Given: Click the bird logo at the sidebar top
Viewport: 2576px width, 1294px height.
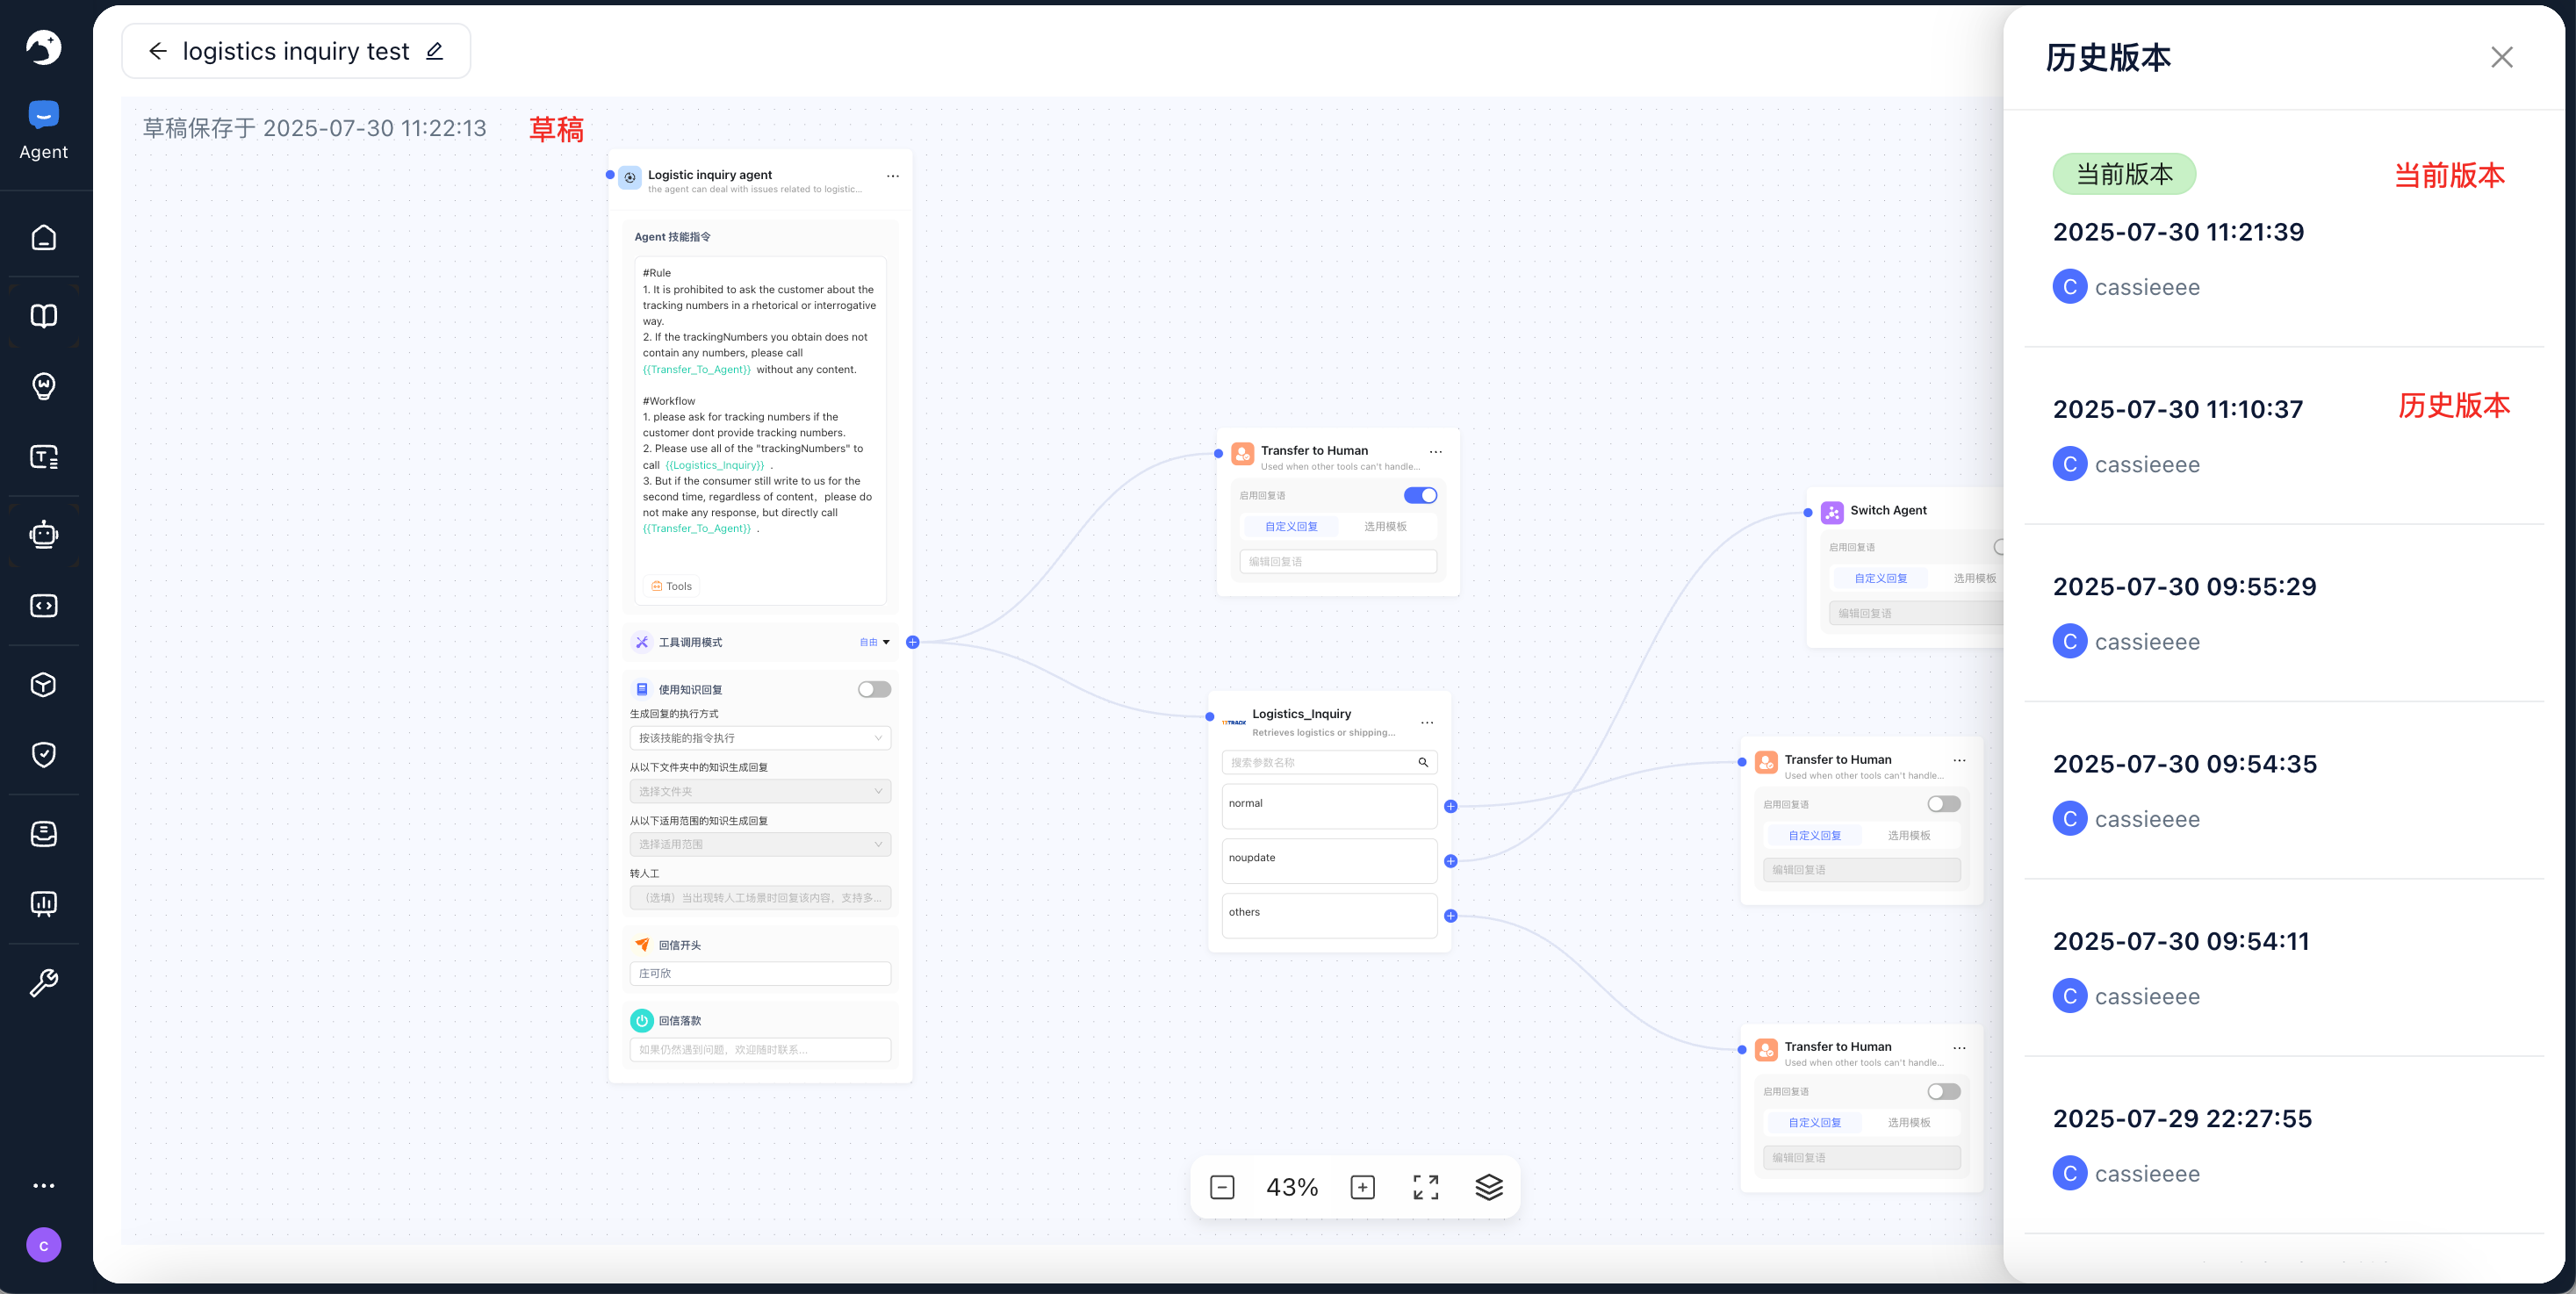Looking at the screenshot, I should click(x=43, y=47).
